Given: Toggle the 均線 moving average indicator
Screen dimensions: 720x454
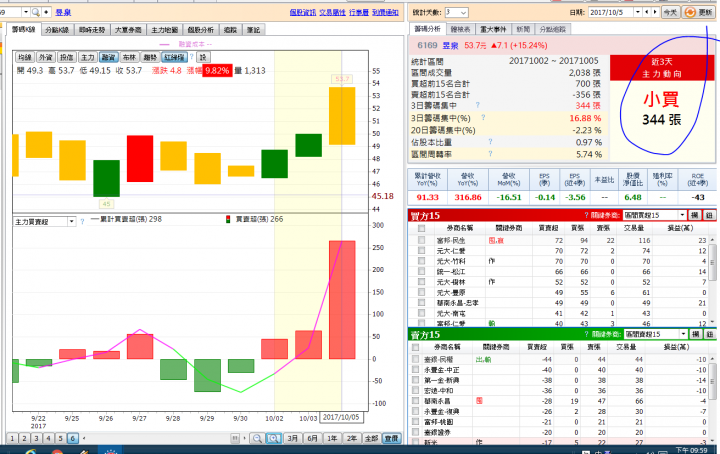Looking at the screenshot, I should 25,57.
